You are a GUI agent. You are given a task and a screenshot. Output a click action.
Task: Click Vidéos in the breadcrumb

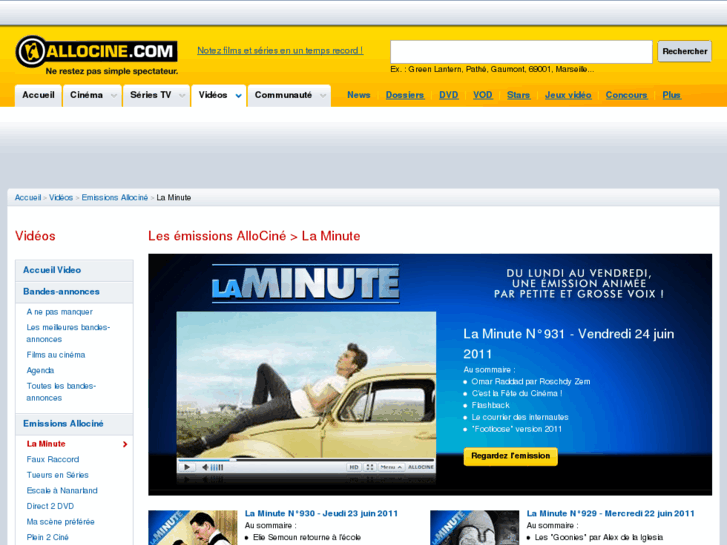click(61, 198)
